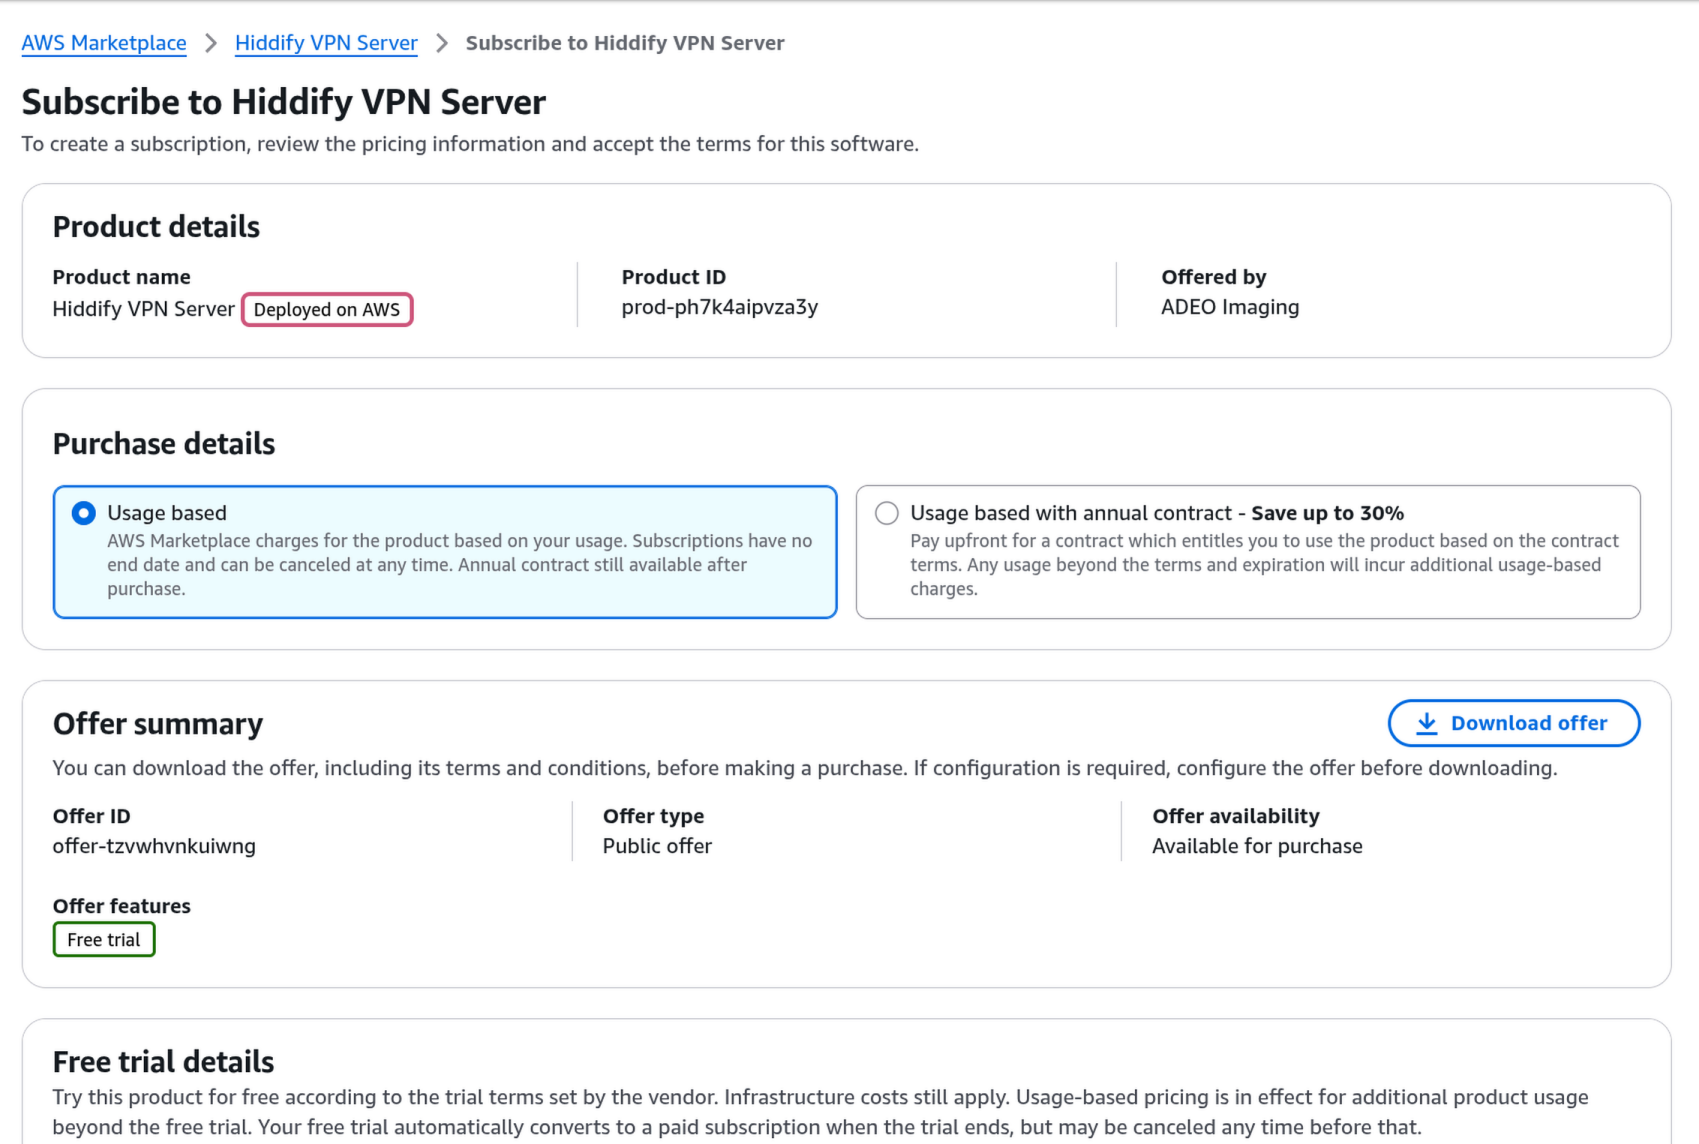Click the Subscribe to Hiddify VPN Server heading
This screenshot has height=1144, width=1699.
pyautogui.click(x=283, y=101)
